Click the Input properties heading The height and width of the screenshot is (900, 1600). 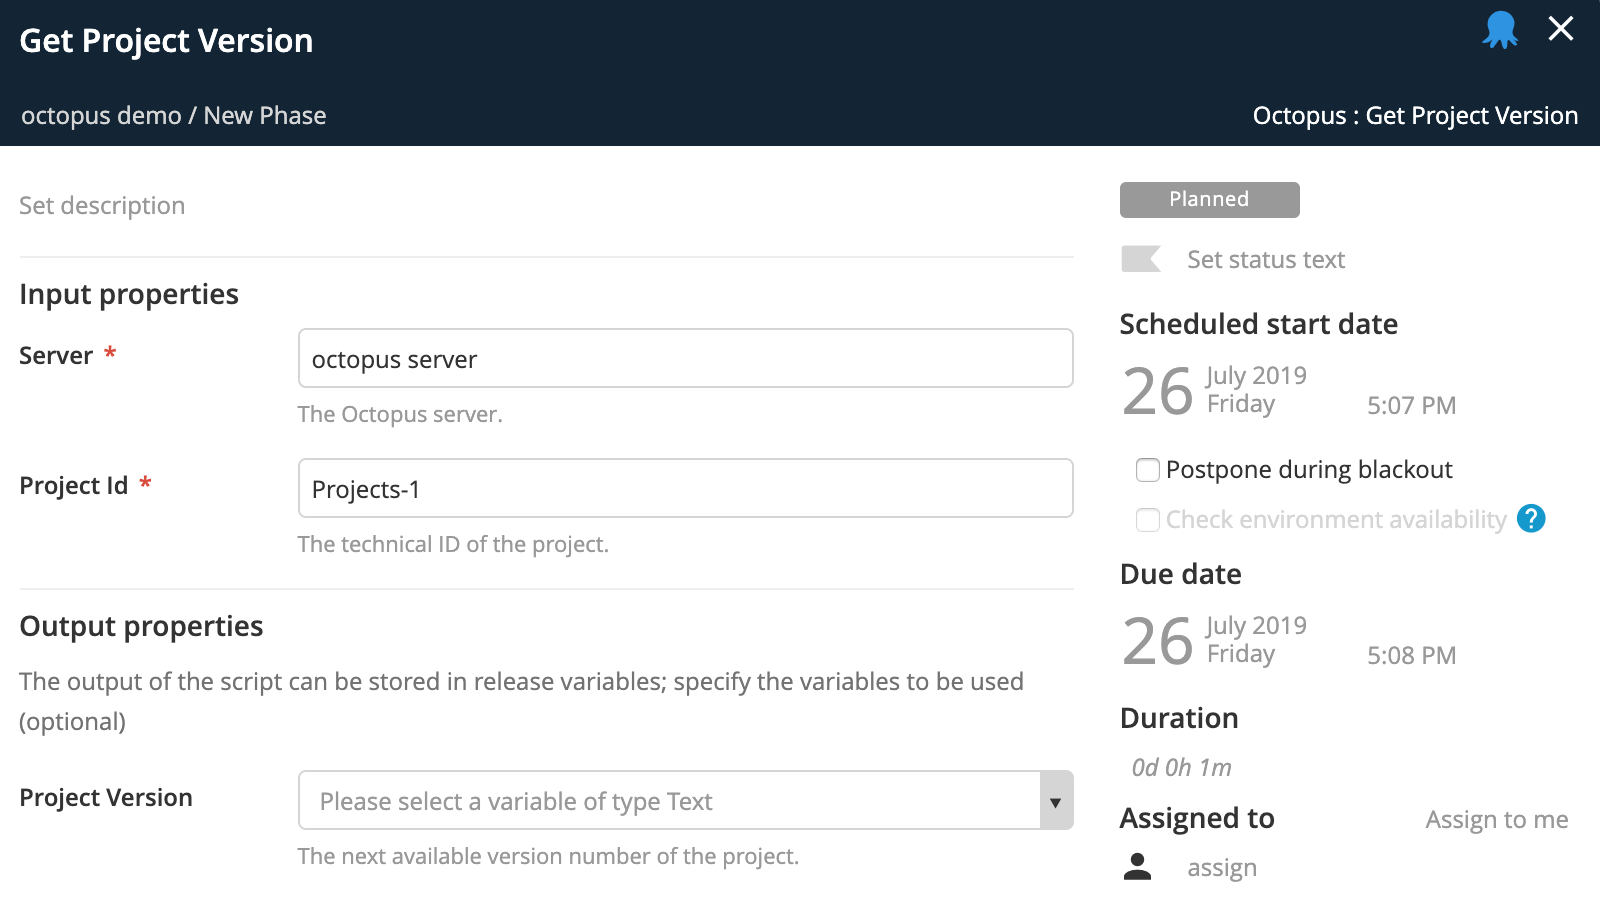(129, 294)
